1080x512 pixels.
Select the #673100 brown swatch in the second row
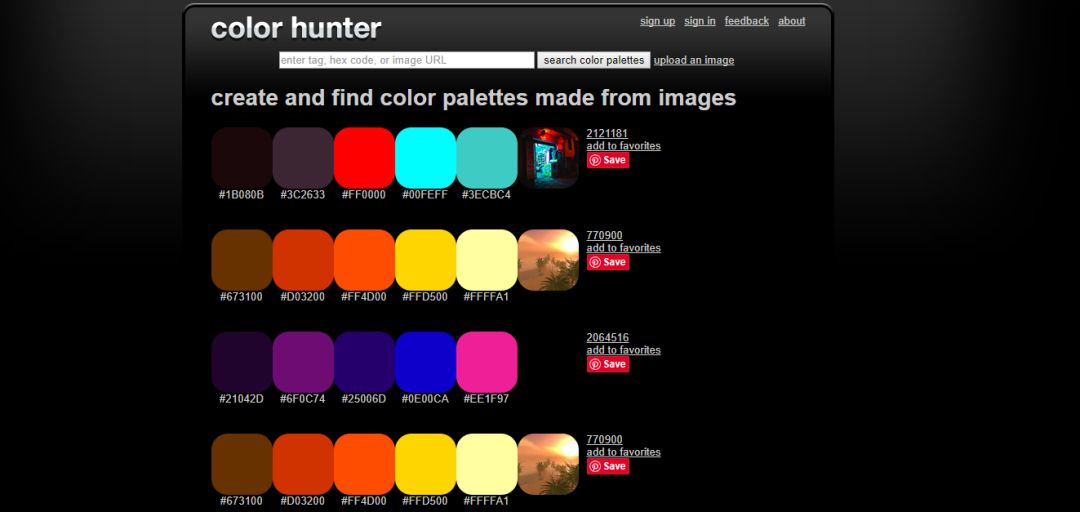coord(242,260)
